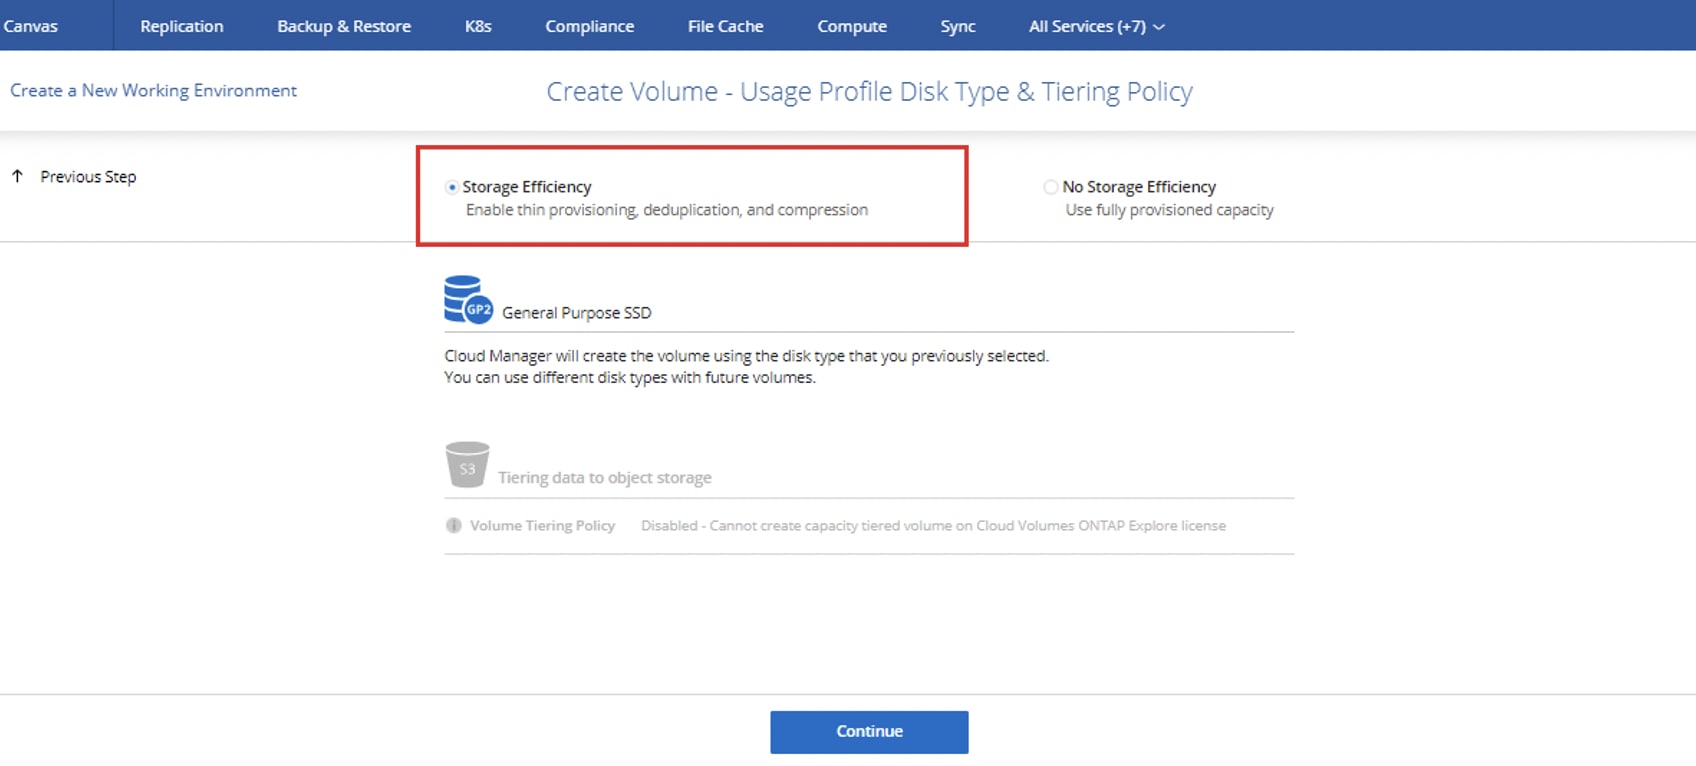The width and height of the screenshot is (1696, 766).
Task: Switch to the File Cache tab
Action: (x=725, y=26)
